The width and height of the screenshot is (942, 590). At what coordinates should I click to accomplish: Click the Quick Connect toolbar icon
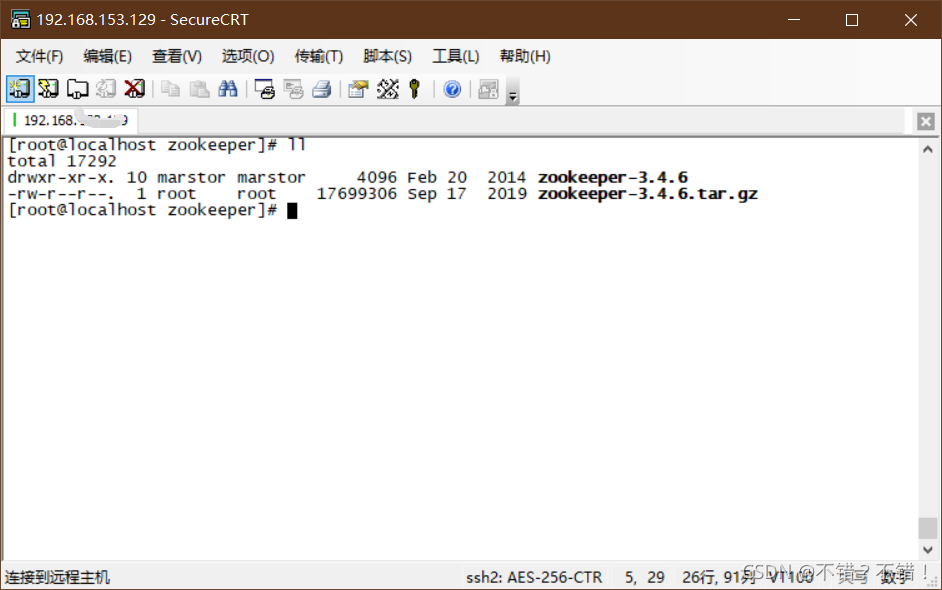pos(49,90)
